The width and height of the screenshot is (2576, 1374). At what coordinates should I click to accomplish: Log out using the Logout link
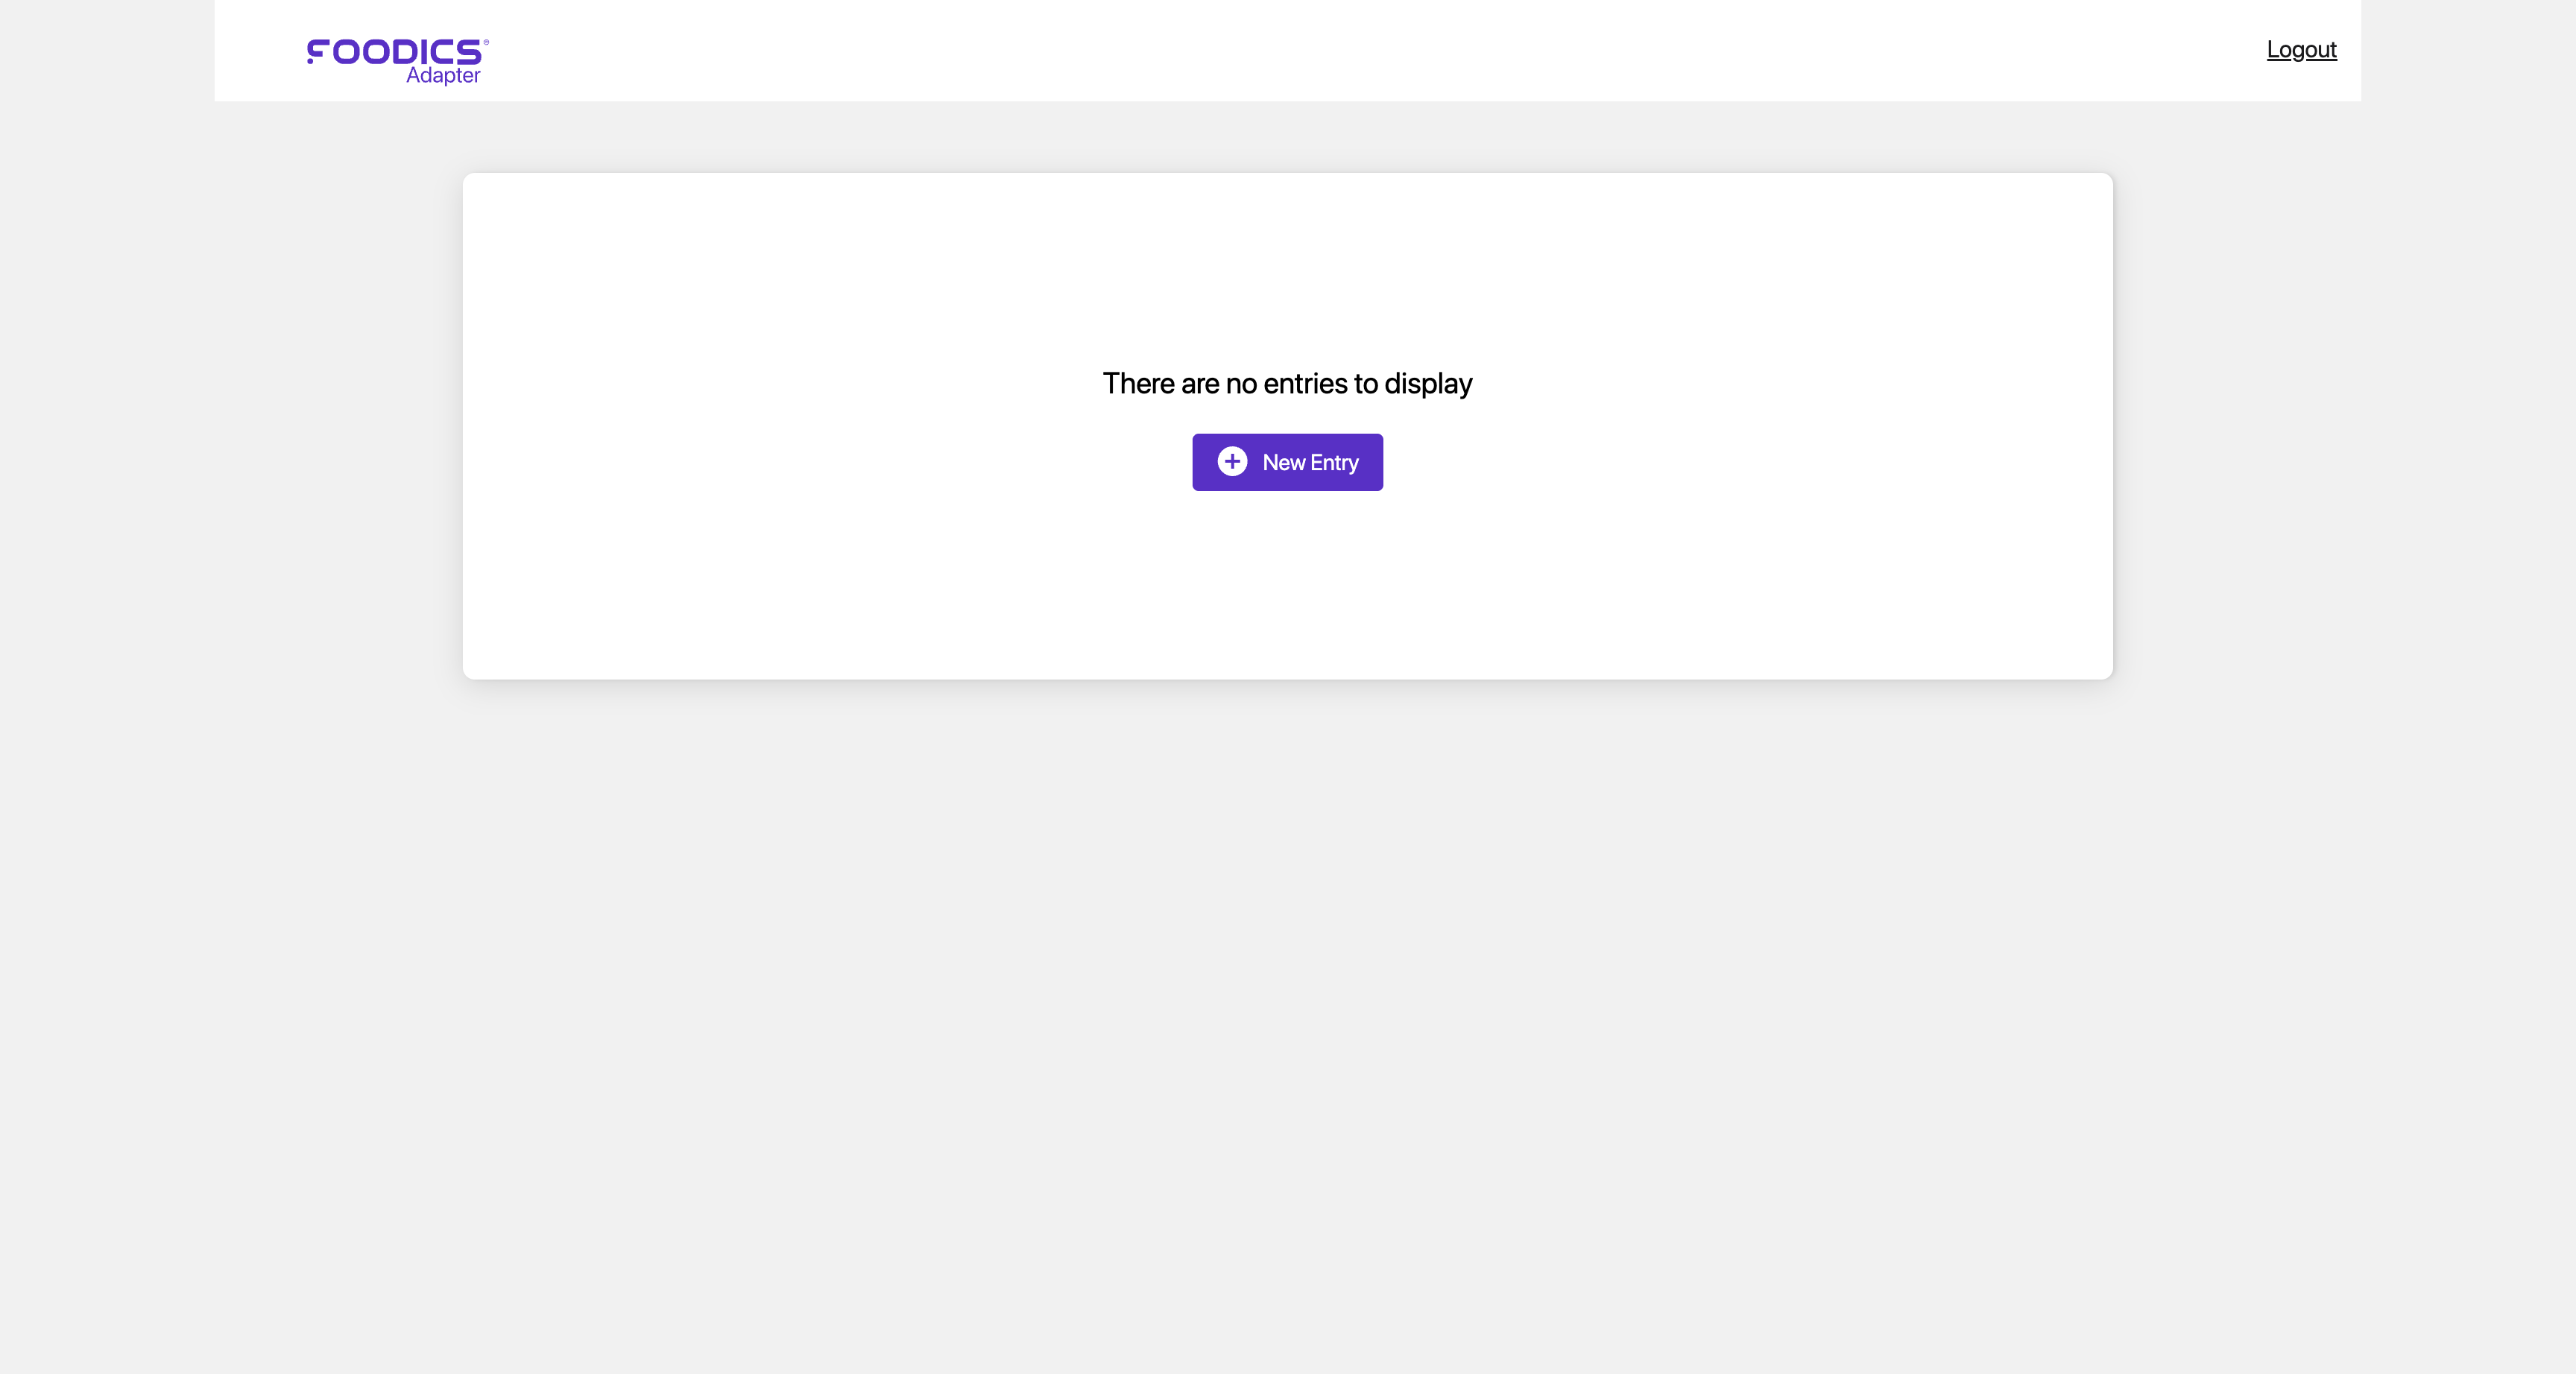2301,50
